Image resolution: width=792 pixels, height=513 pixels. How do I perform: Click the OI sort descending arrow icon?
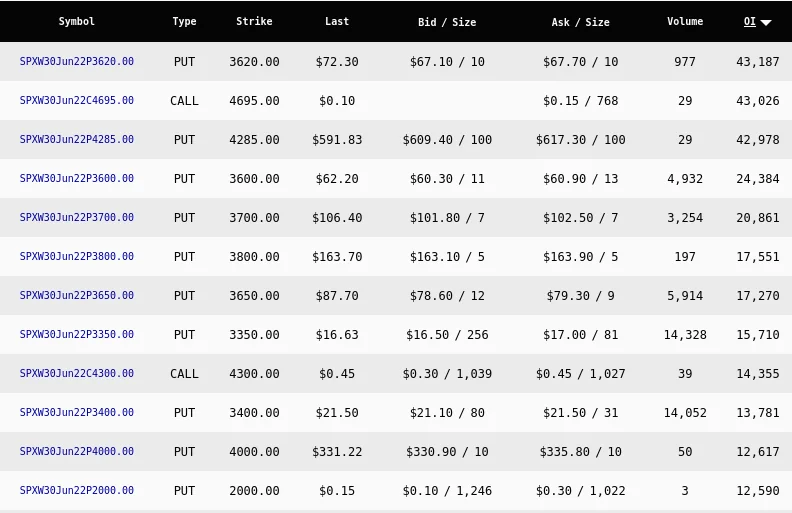coord(766,22)
